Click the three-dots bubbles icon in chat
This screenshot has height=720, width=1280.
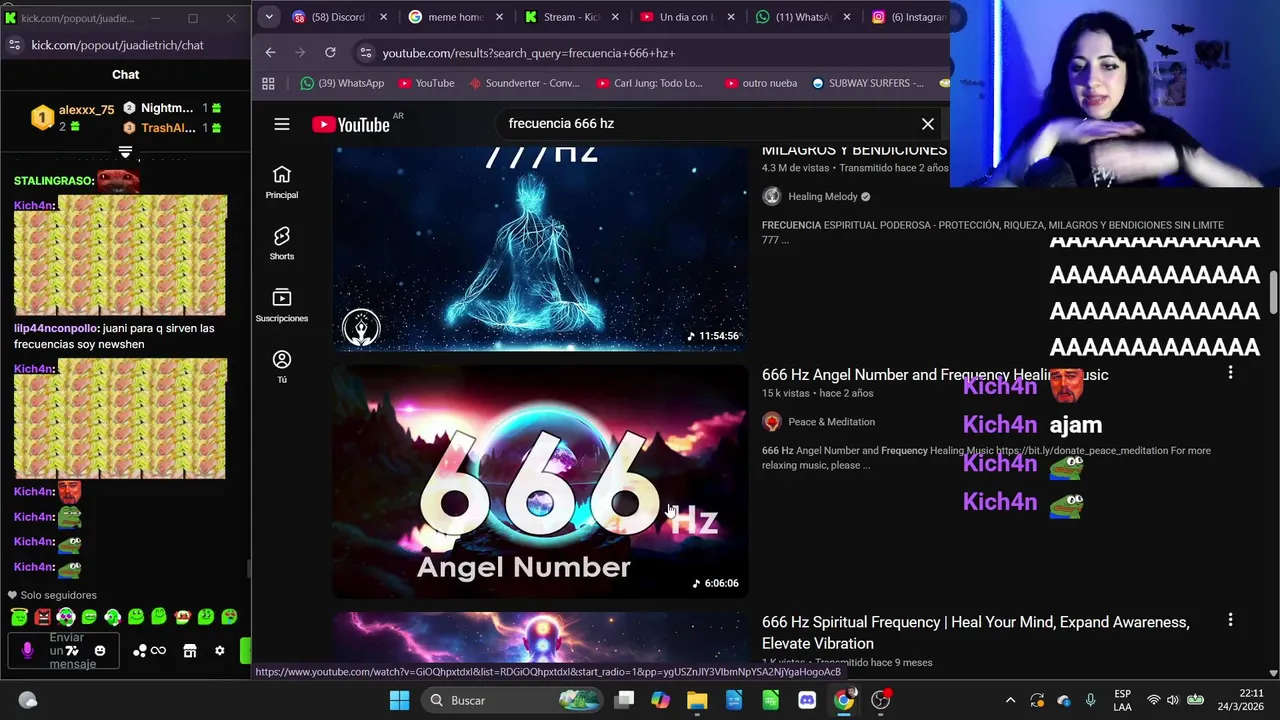[x=140, y=650]
